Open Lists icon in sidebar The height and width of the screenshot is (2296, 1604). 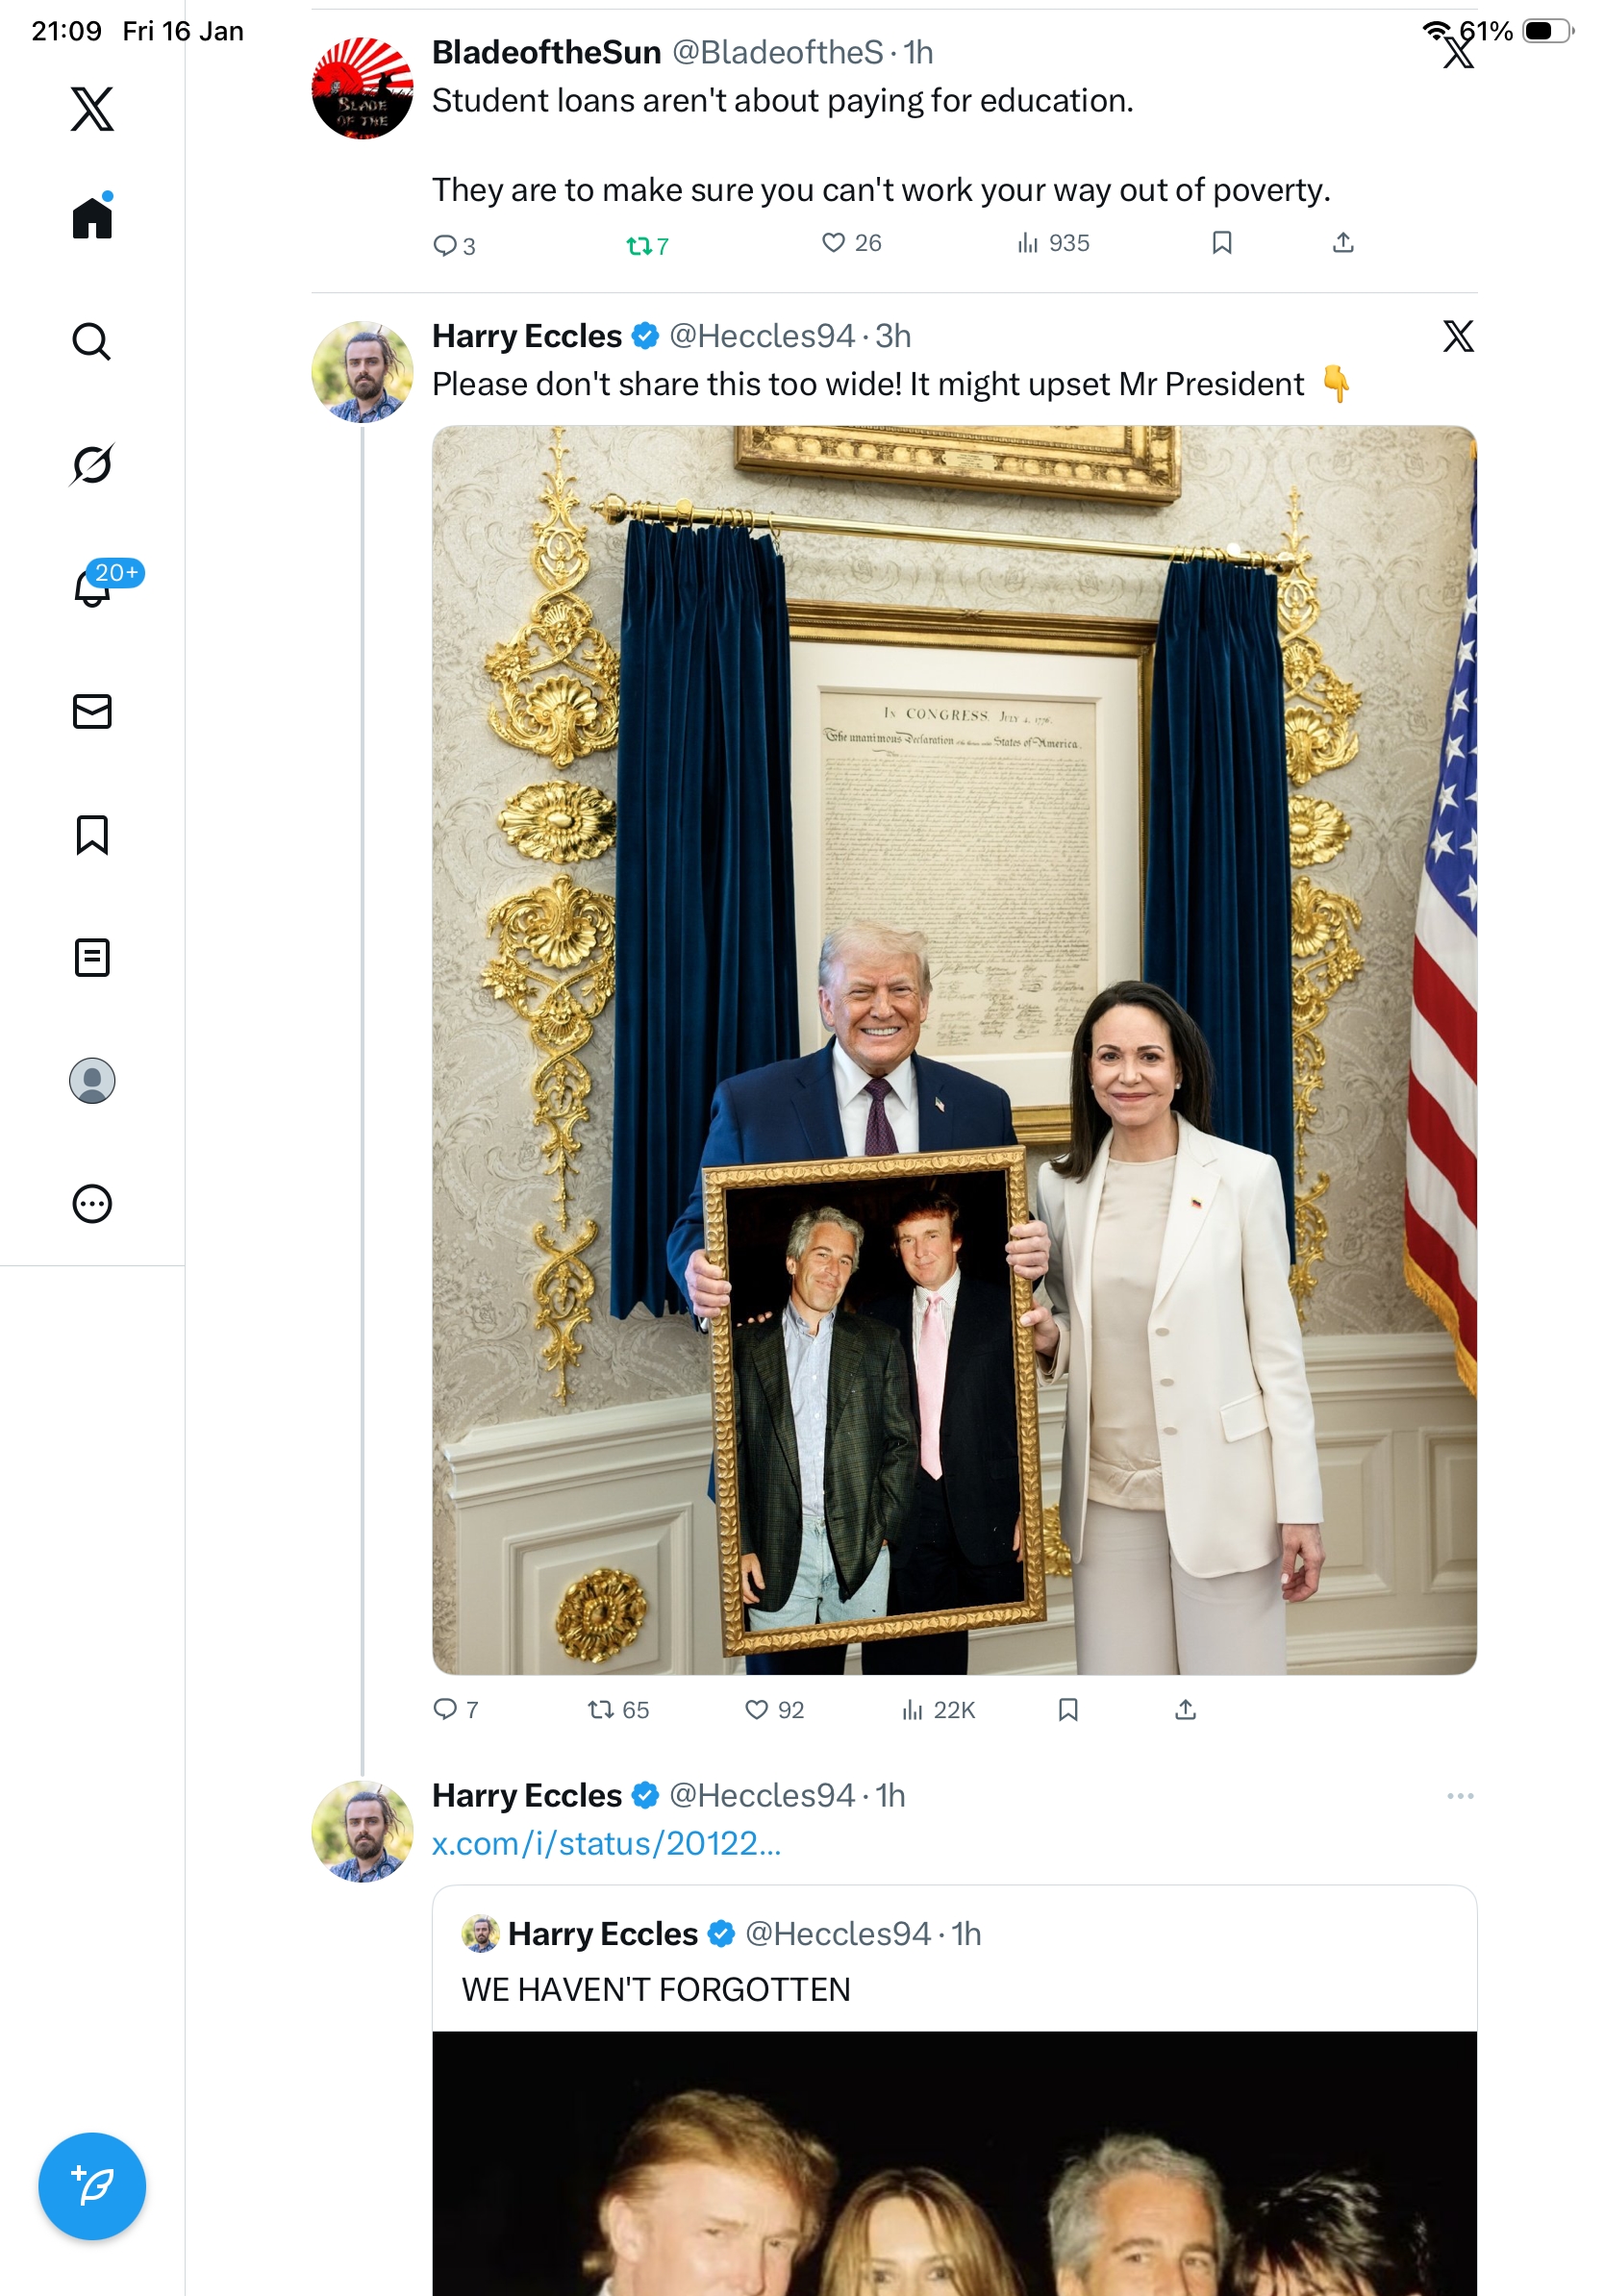click(92, 957)
